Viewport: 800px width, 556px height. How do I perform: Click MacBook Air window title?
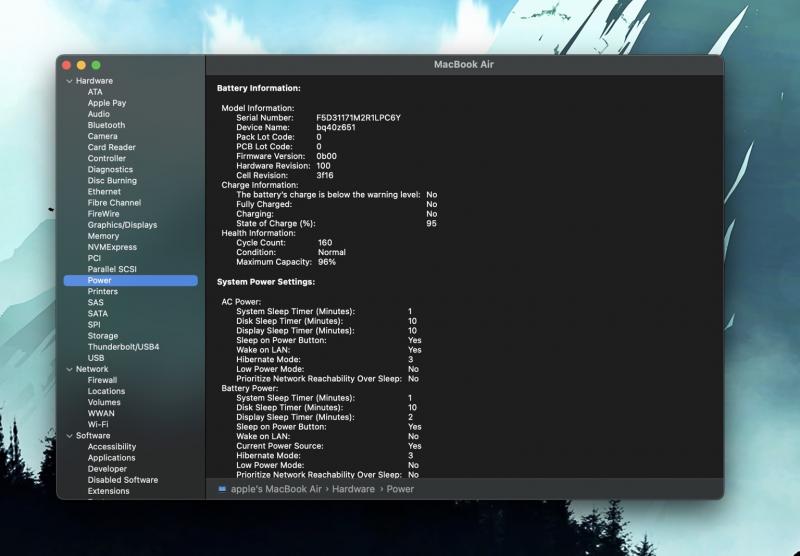464,65
